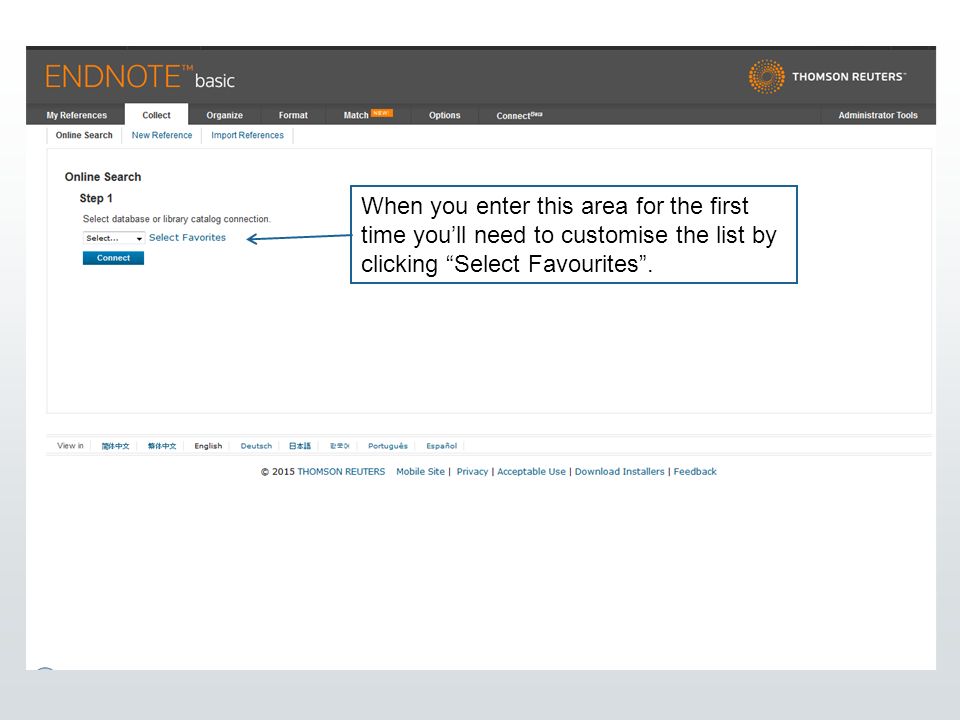Open the Import References sub-tab
This screenshot has width=960, height=720.
pos(247,135)
